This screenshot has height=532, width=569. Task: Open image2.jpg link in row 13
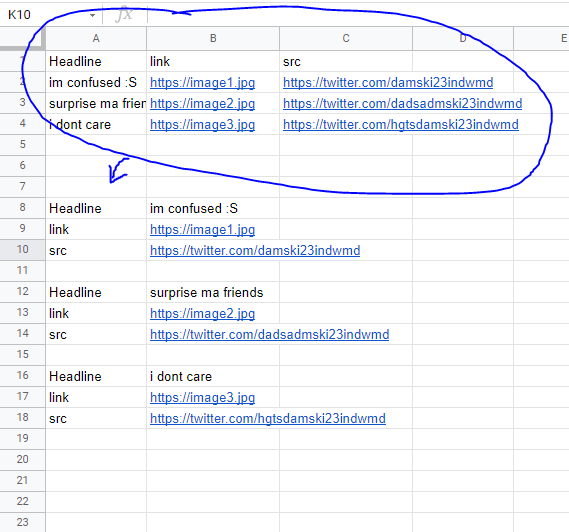(202, 314)
